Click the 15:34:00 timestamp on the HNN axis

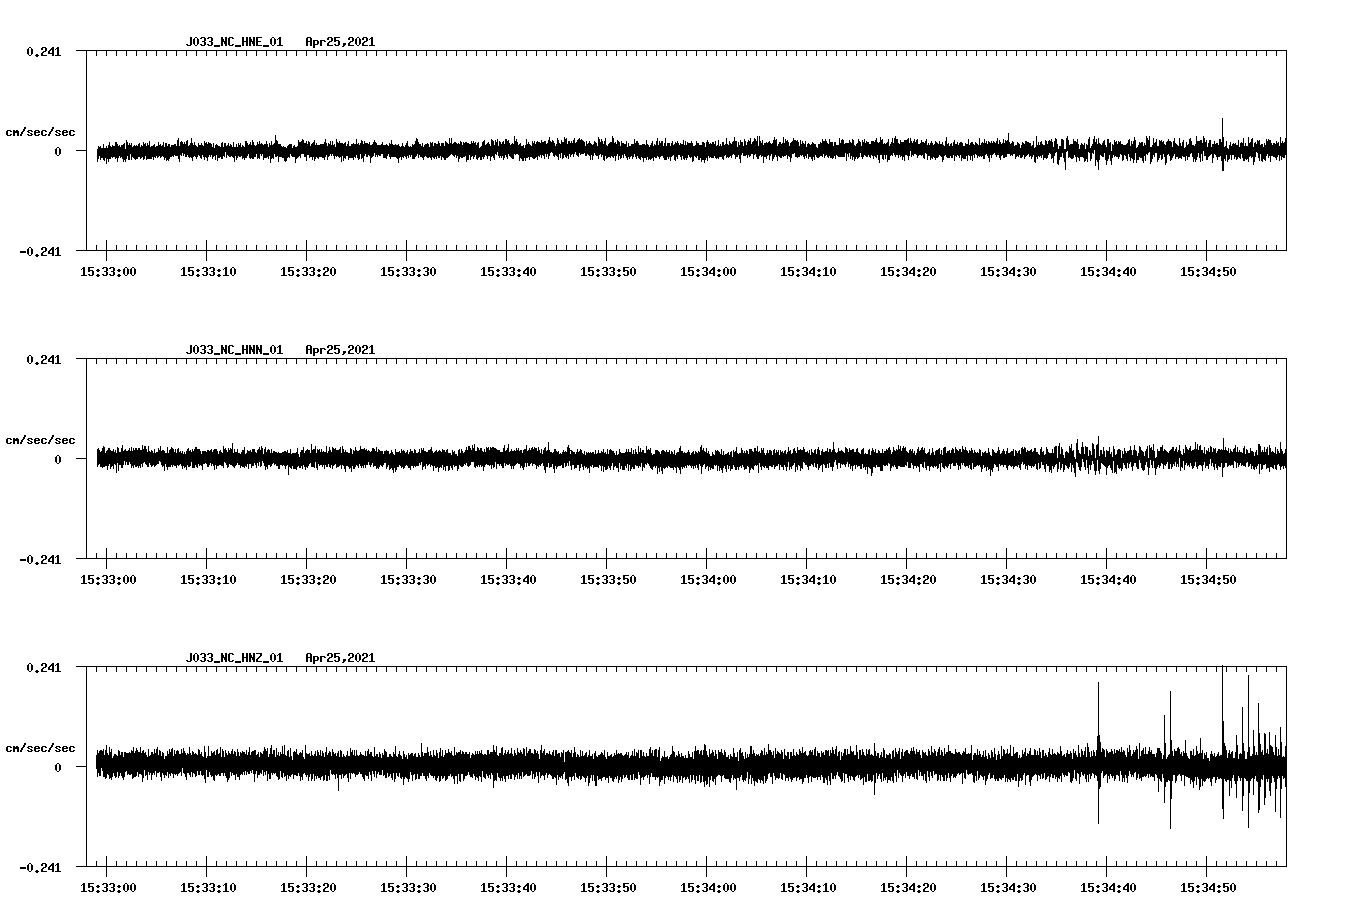coord(707,577)
